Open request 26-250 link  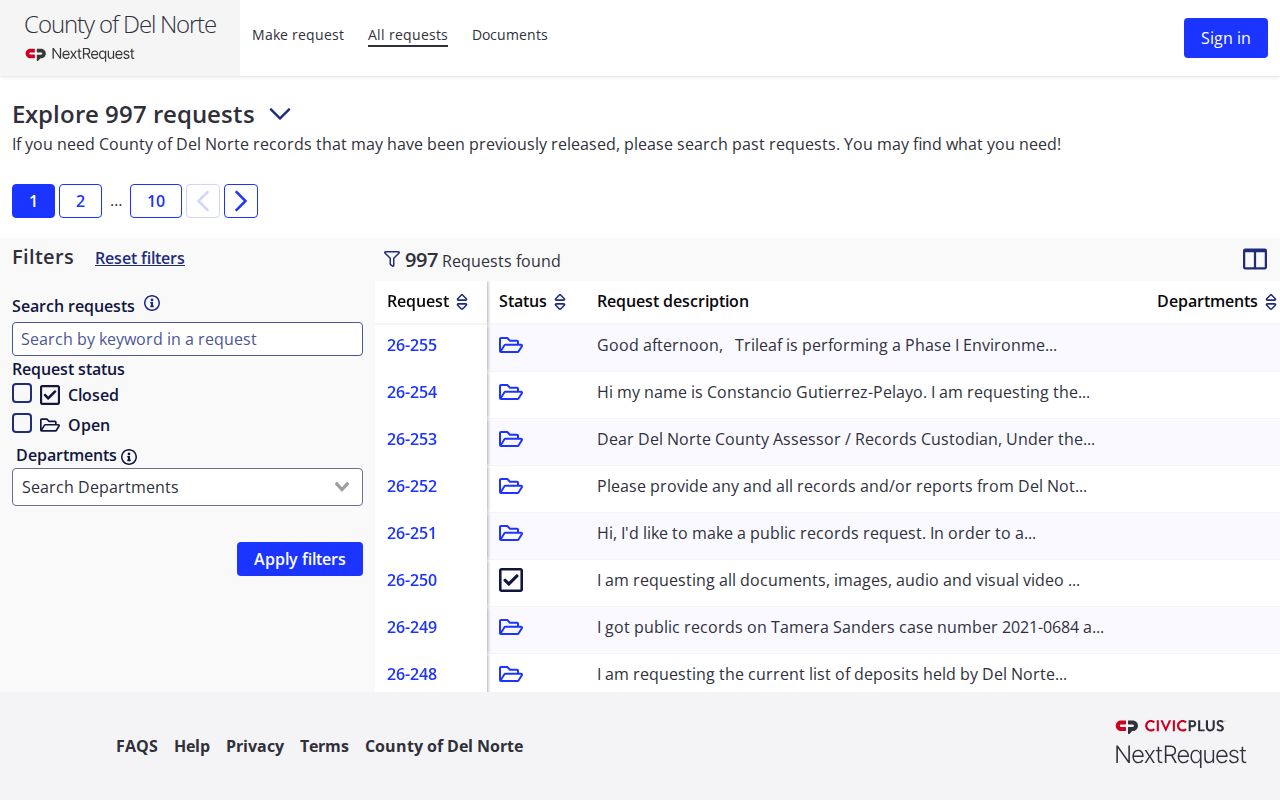[x=412, y=580]
